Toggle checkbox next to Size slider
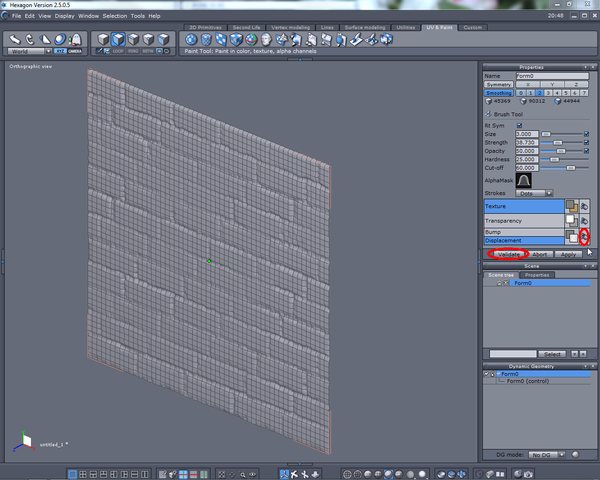This screenshot has height=480, width=600. 586,134
